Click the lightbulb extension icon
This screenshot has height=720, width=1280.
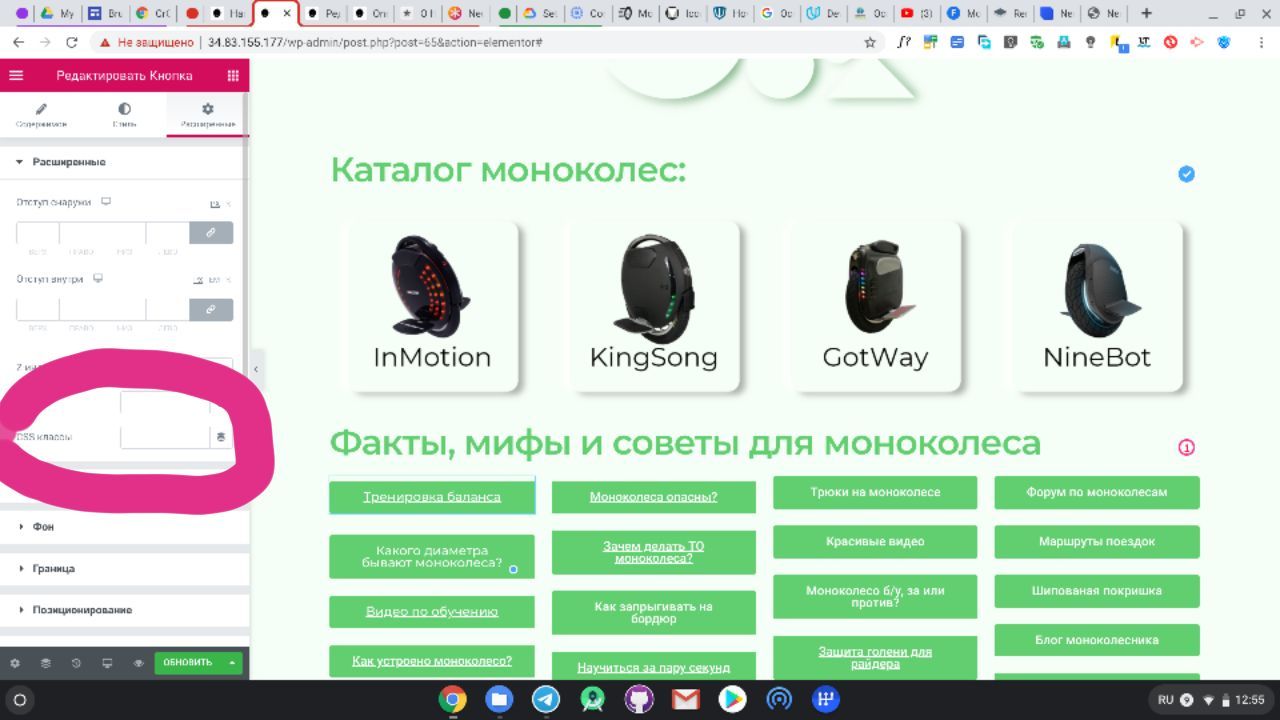click(1091, 42)
